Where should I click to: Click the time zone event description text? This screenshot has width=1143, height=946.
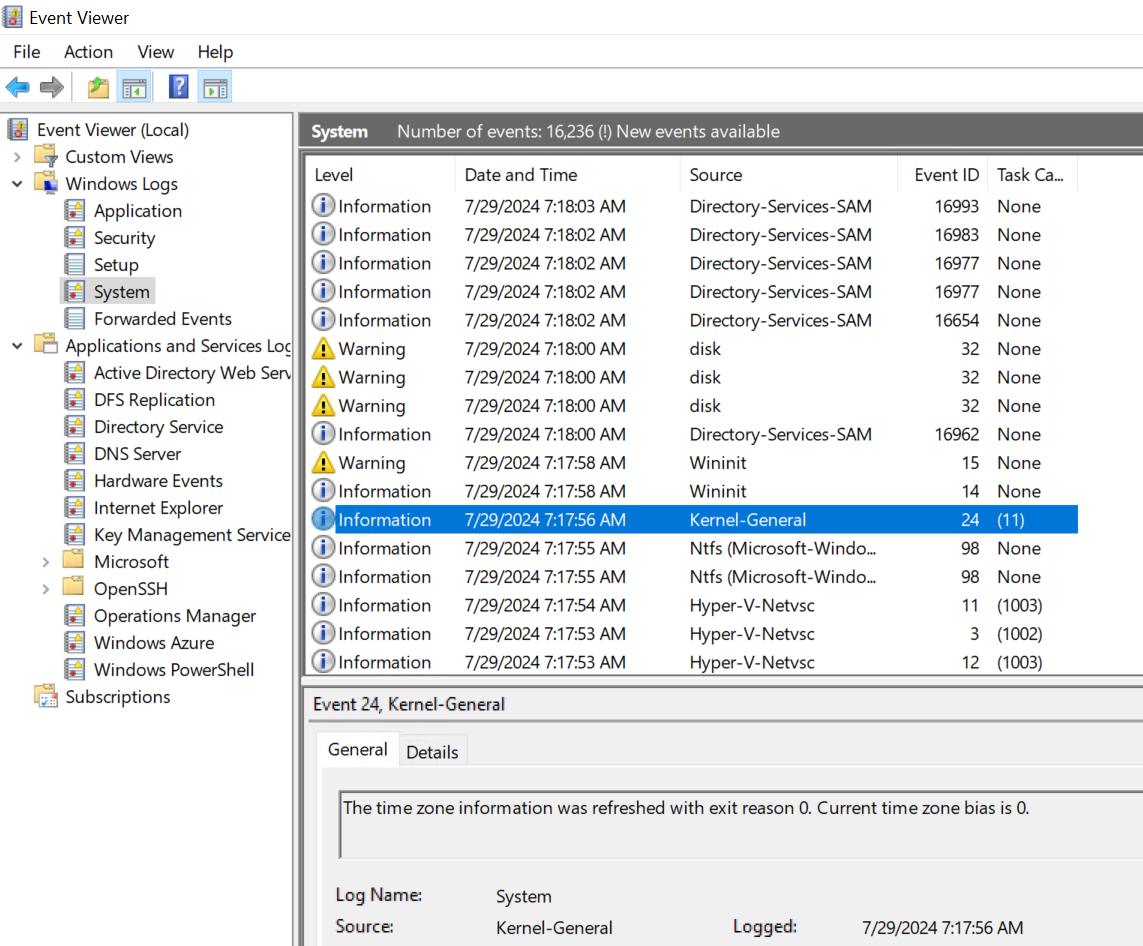[x=686, y=808]
